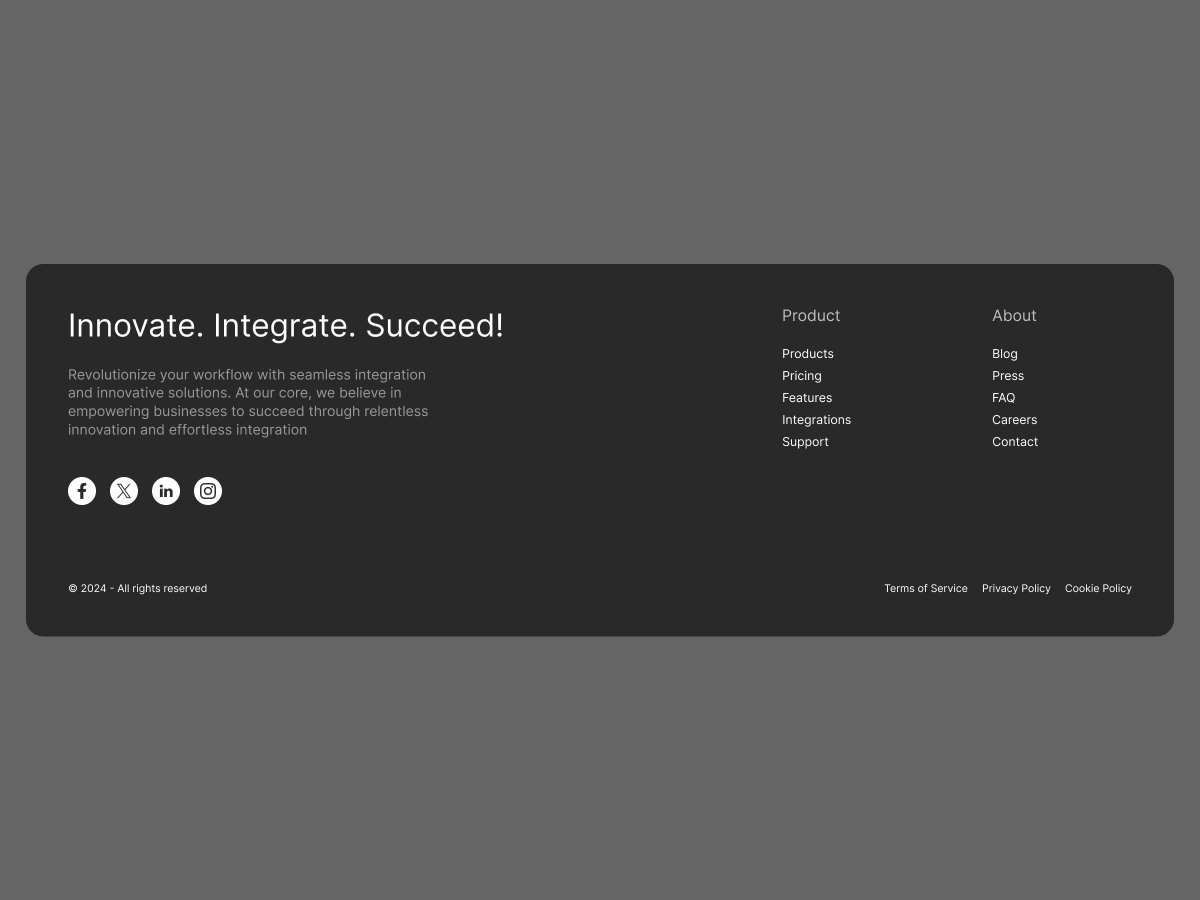Open the LinkedIn social icon

[x=166, y=491]
